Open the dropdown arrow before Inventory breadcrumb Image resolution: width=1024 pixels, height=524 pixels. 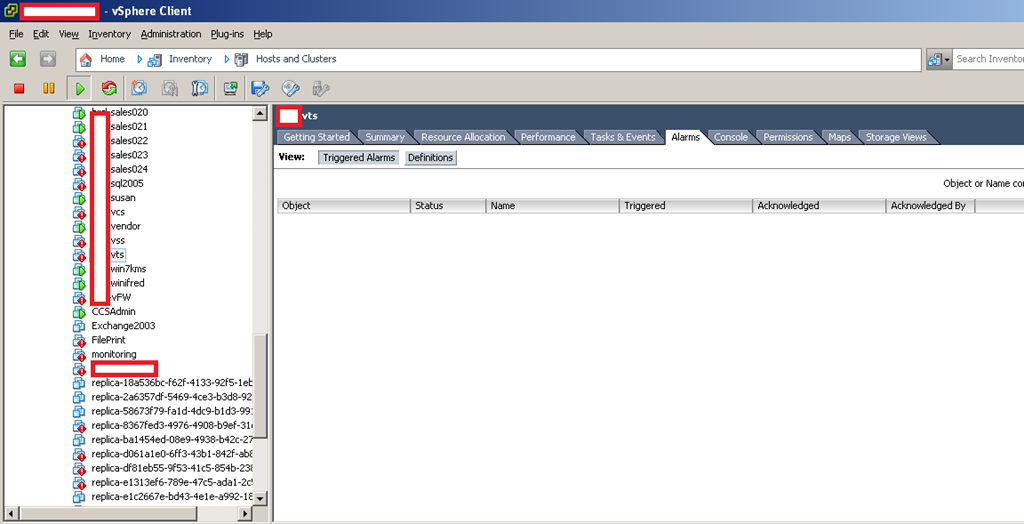(x=140, y=59)
